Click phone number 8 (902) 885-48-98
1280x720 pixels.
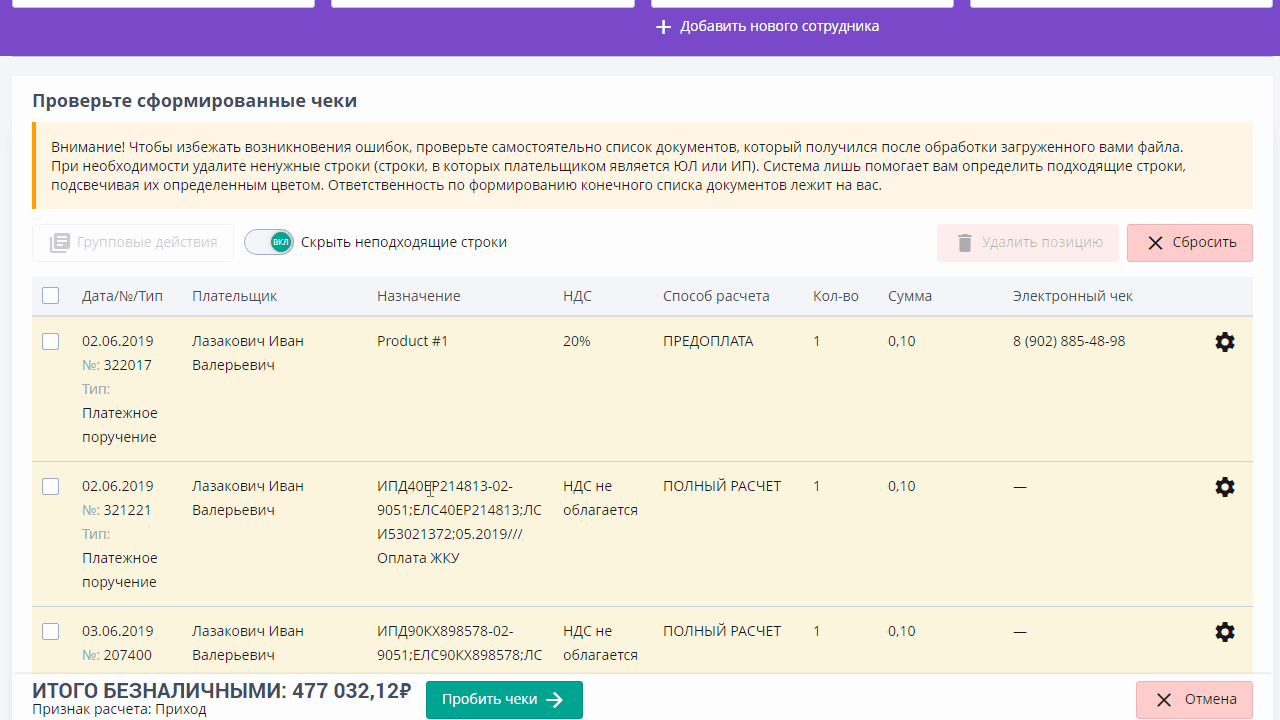click(1069, 341)
